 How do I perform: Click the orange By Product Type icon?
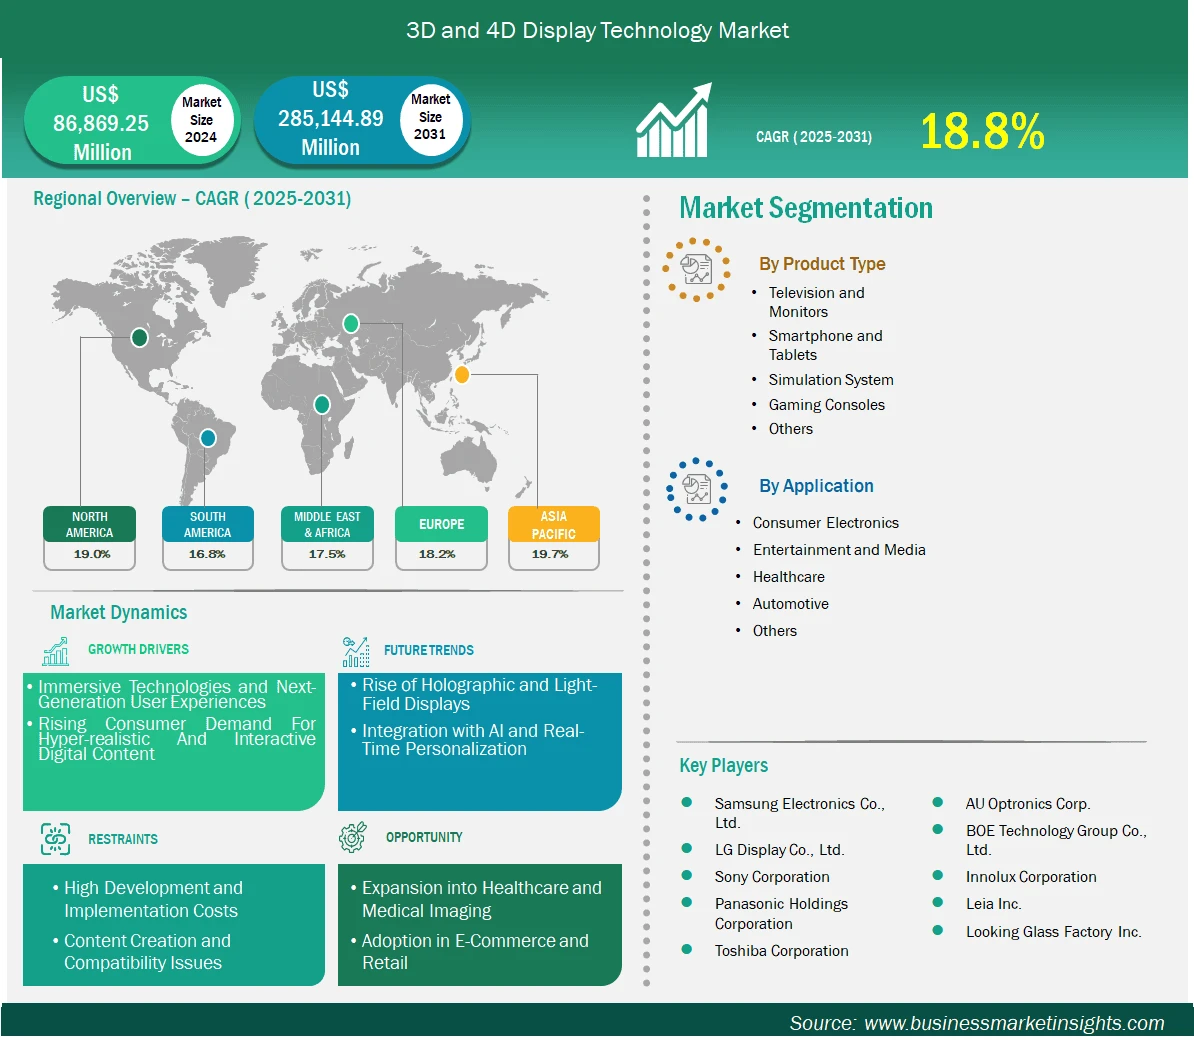tap(696, 269)
